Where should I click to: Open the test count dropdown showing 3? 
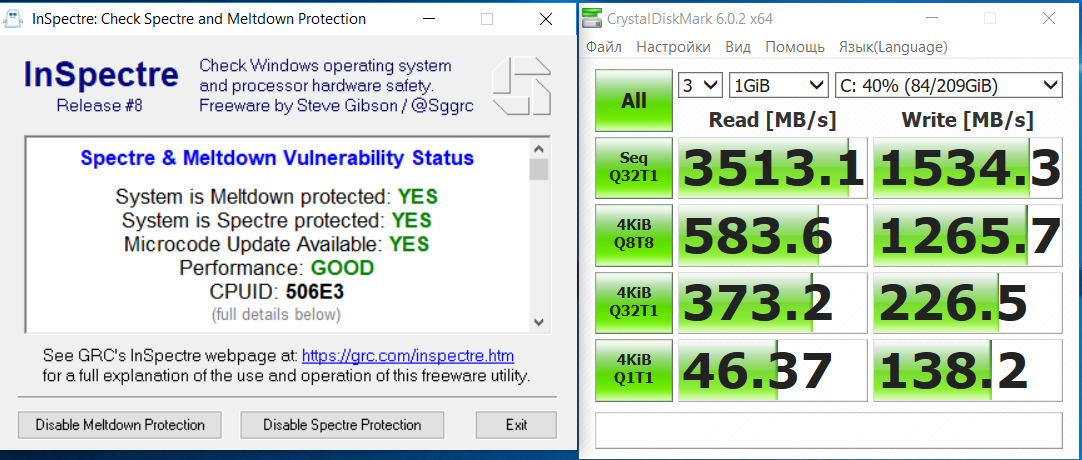(x=700, y=85)
